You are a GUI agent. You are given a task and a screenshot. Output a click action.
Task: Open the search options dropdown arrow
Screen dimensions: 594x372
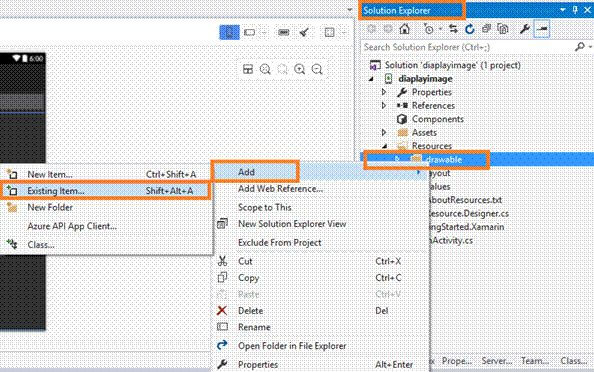(x=590, y=47)
